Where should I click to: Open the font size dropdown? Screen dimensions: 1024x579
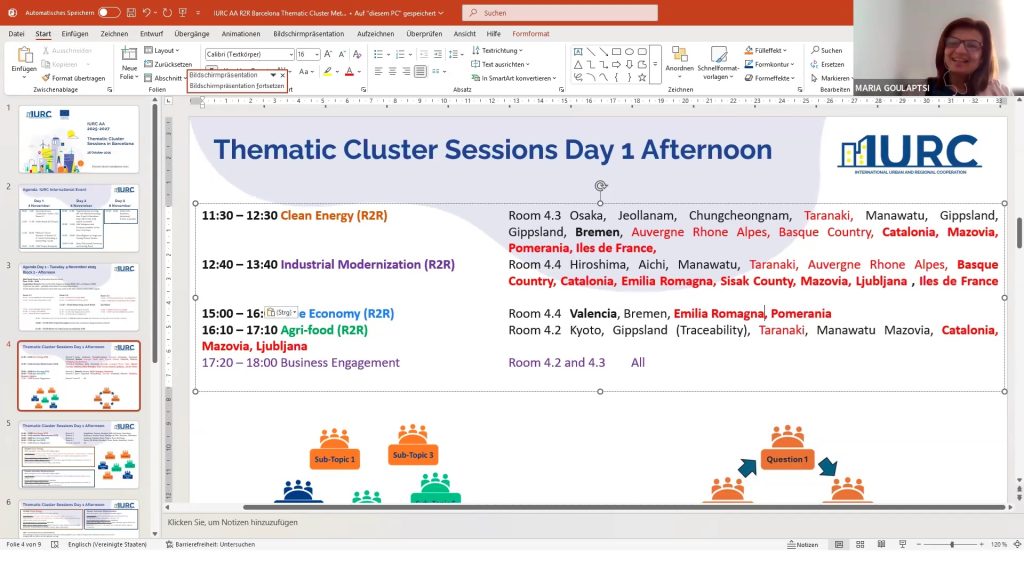pyautogui.click(x=316, y=54)
